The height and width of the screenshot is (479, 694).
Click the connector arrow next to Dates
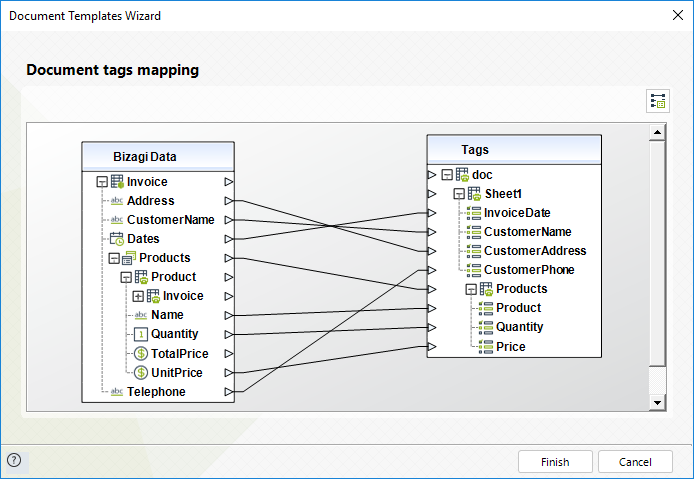(x=228, y=239)
